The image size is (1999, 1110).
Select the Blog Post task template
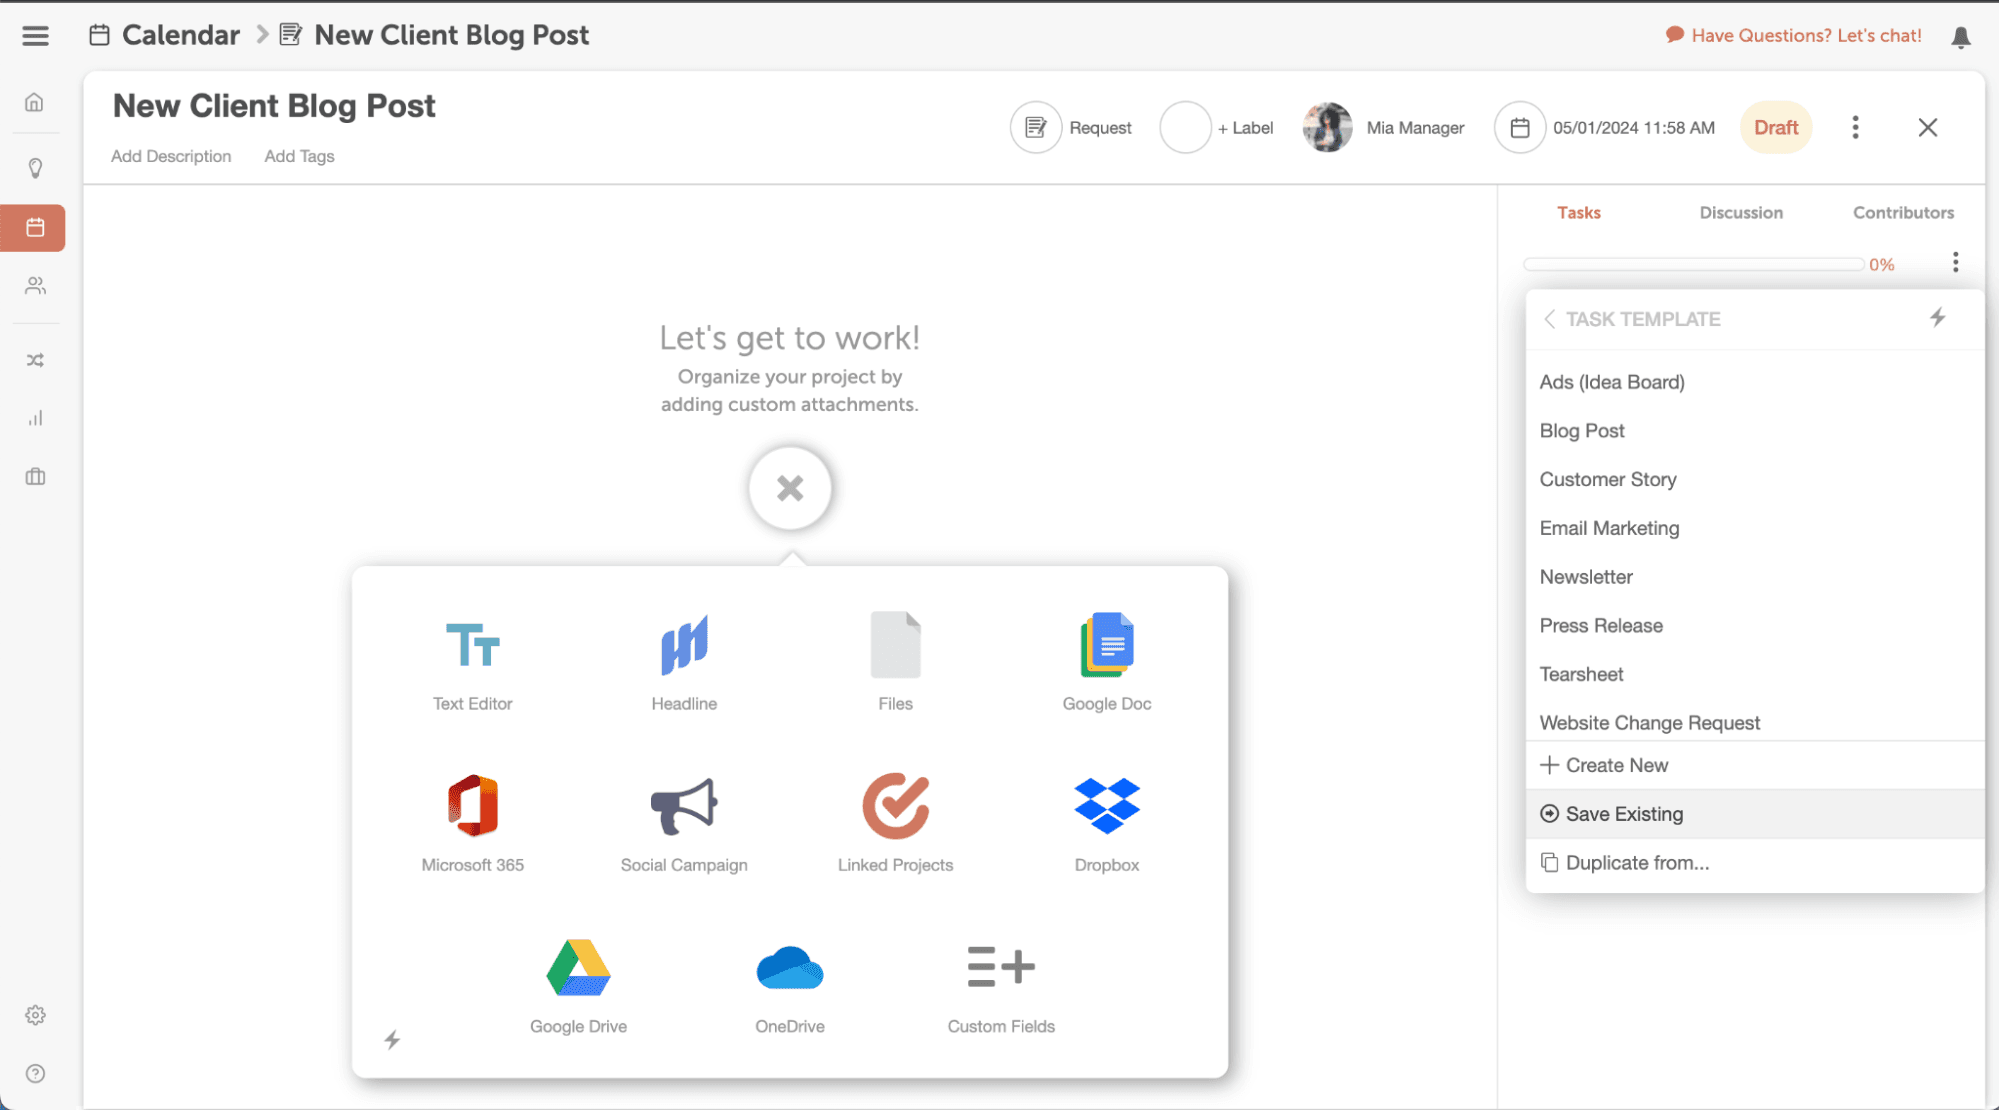coord(1581,431)
